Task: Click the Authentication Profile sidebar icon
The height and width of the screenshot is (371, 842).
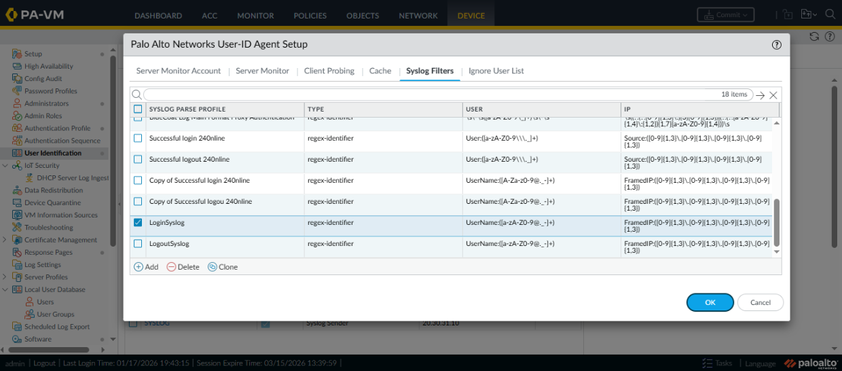Action: tap(18, 128)
